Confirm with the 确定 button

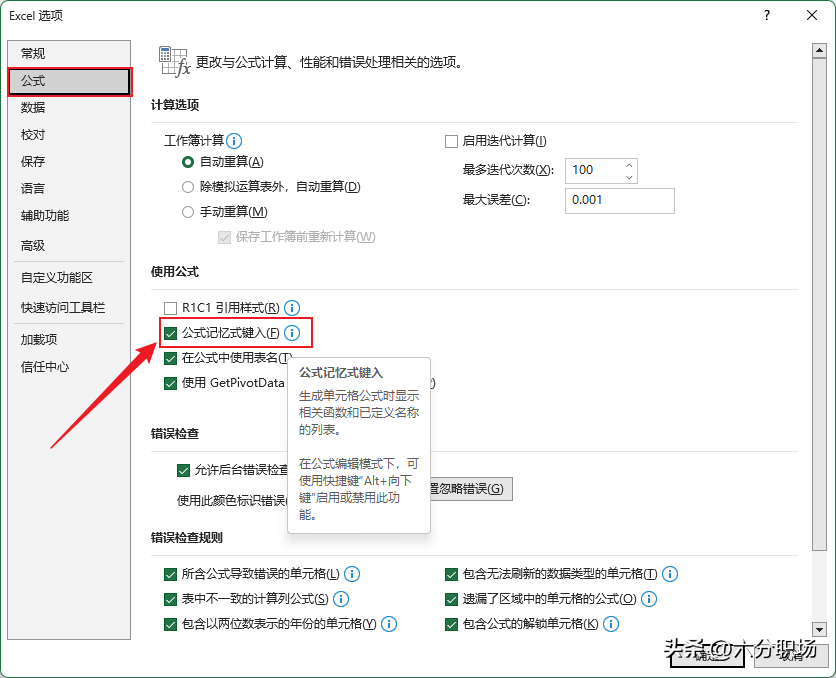(707, 655)
